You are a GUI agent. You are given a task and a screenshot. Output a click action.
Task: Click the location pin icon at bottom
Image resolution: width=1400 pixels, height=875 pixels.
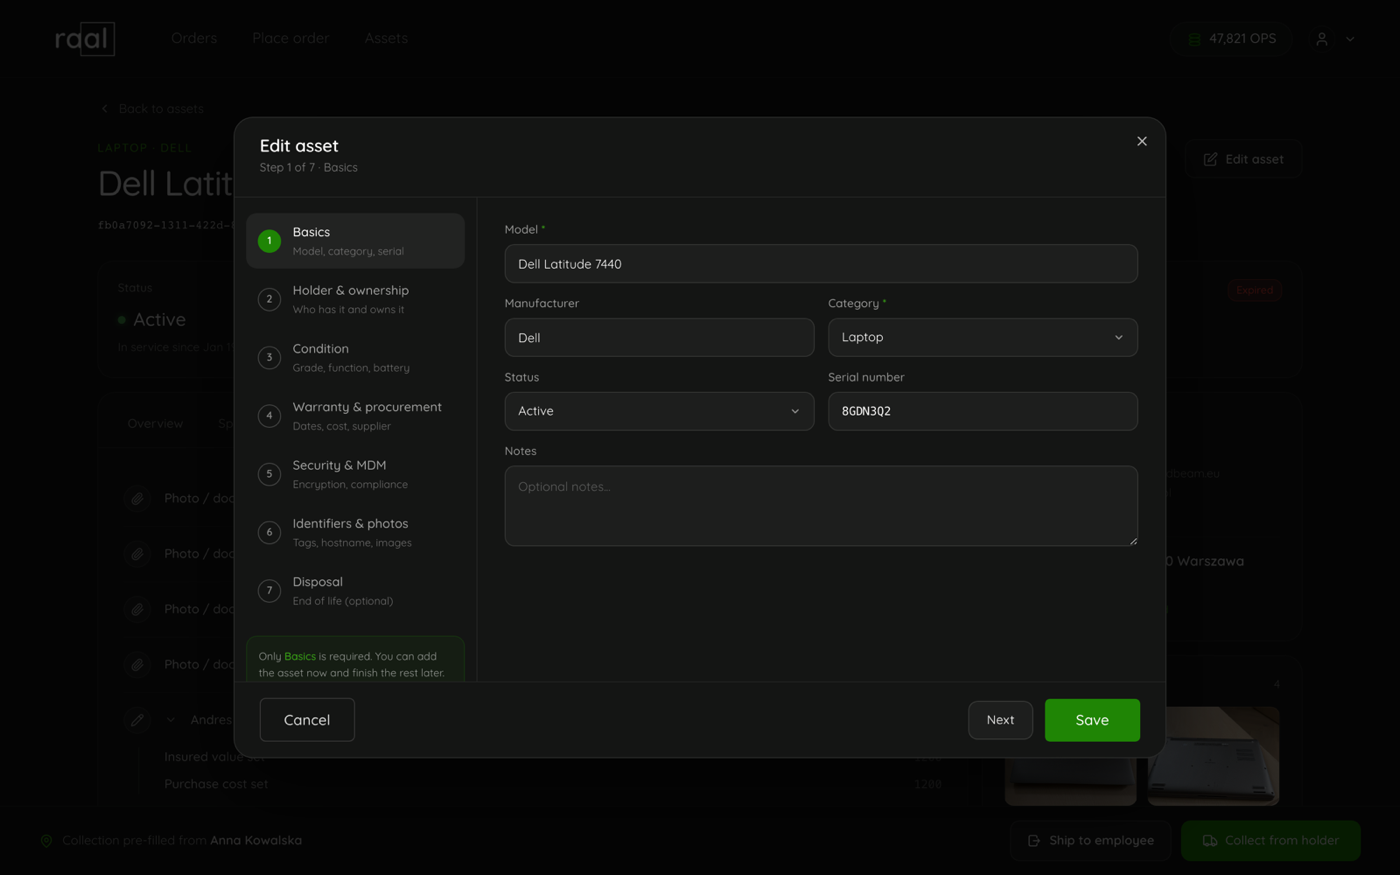click(46, 841)
